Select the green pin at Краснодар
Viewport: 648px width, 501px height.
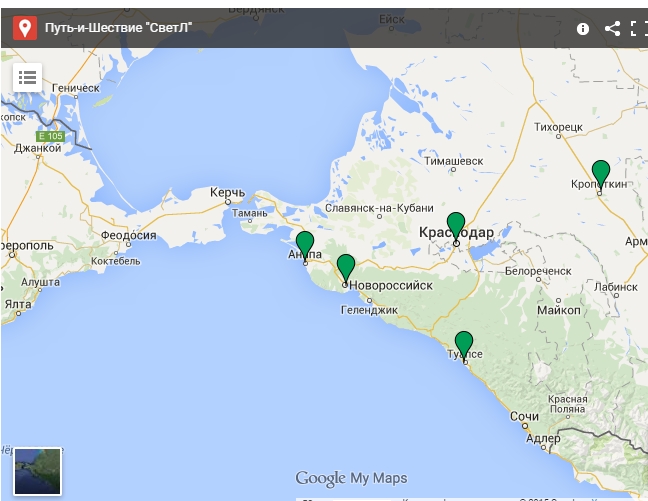pyautogui.click(x=456, y=226)
